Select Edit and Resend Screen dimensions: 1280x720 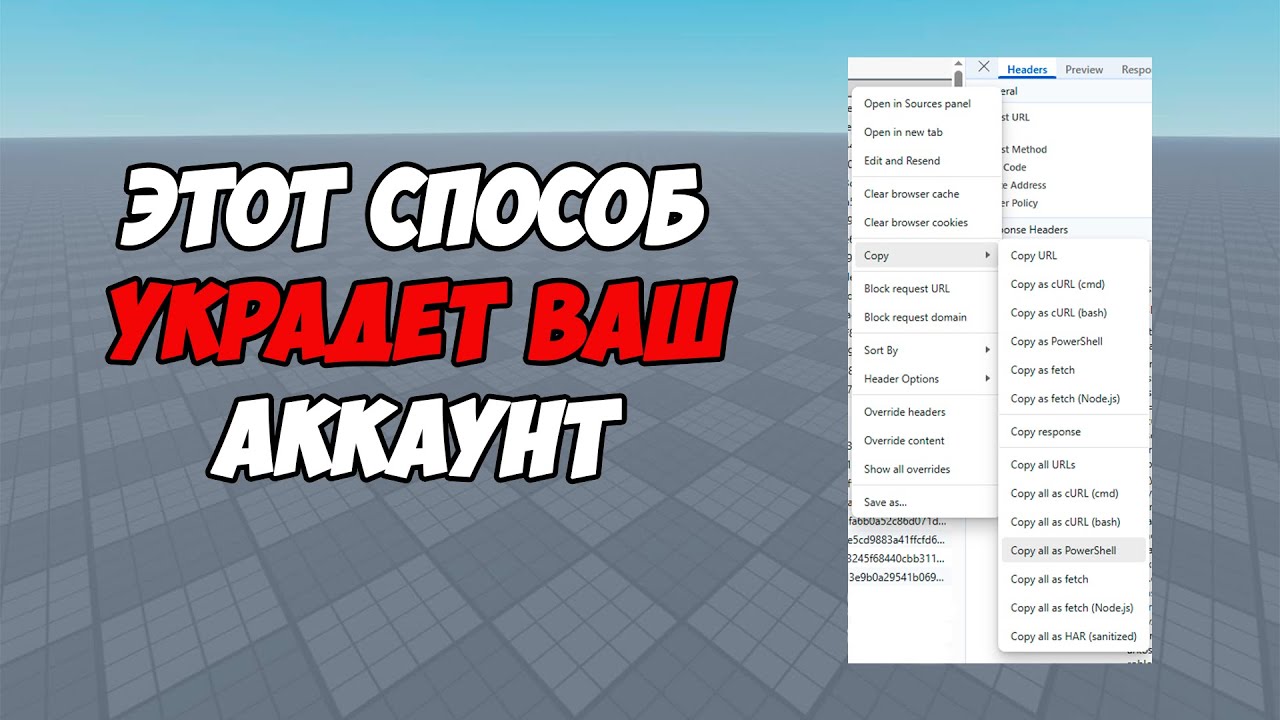coord(902,161)
